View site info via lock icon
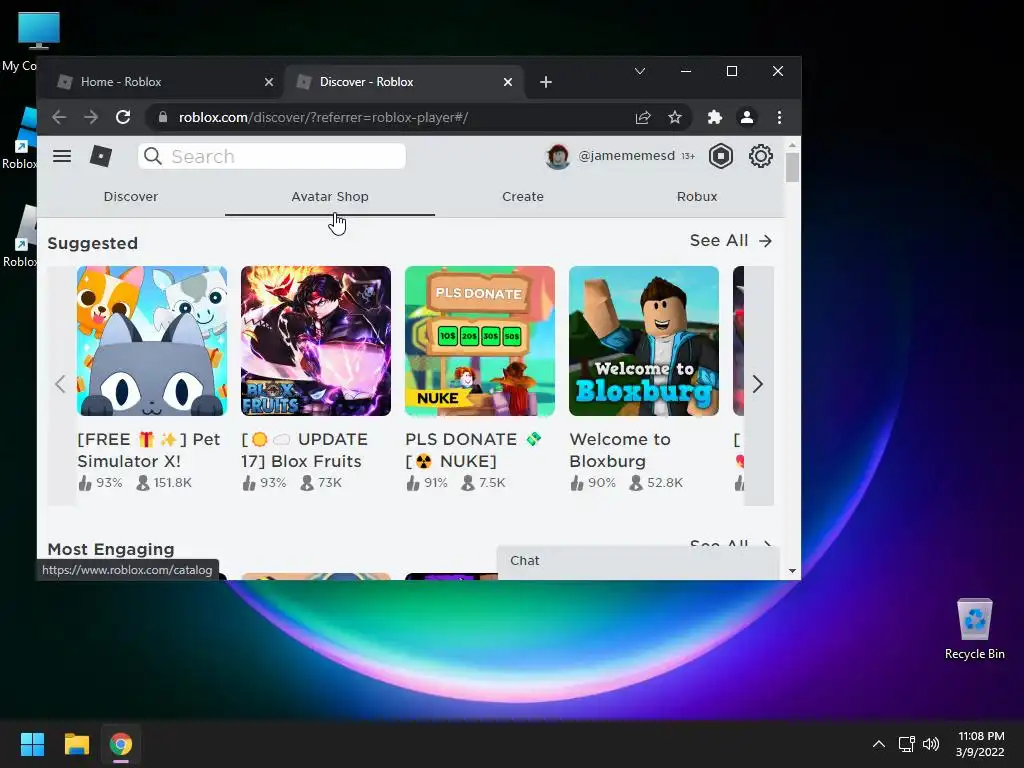The height and width of the screenshot is (768, 1024). [163, 118]
